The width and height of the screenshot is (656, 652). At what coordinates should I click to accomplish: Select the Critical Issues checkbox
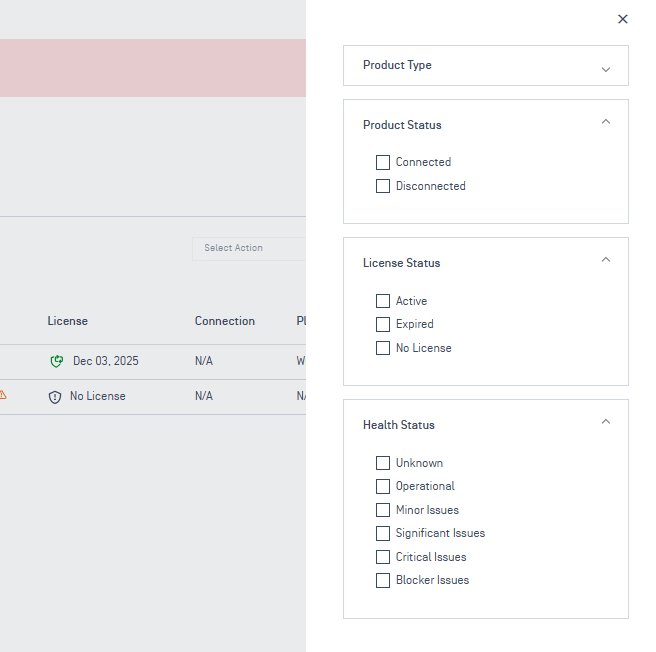[x=383, y=557]
